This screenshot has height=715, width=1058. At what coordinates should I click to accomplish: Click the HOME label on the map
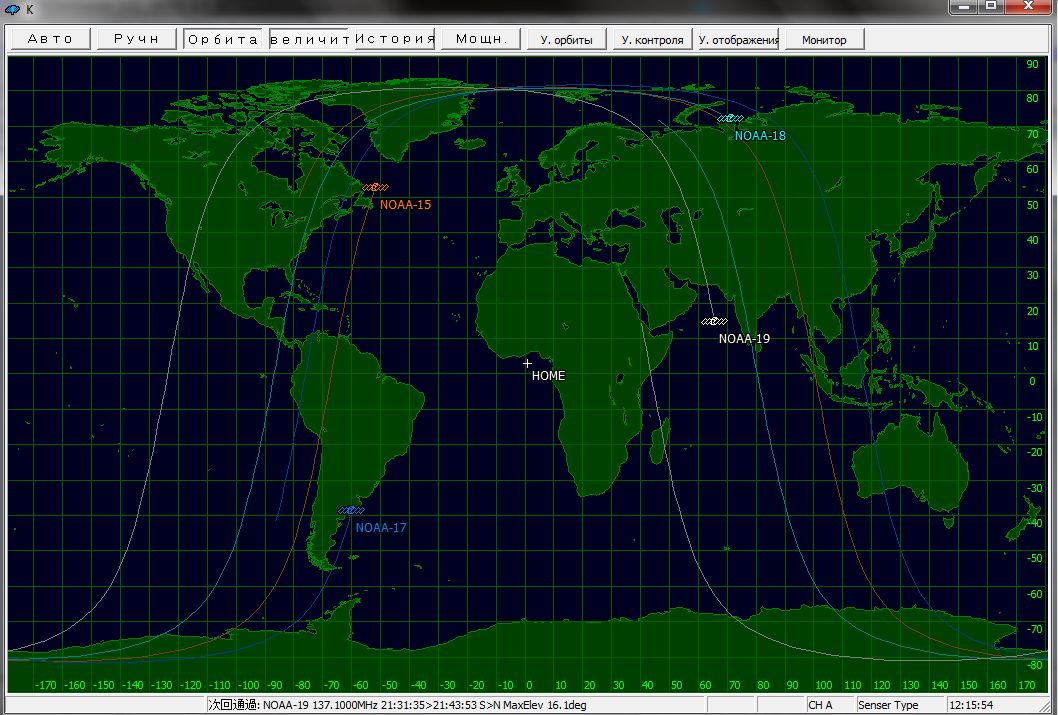click(x=548, y=376)
